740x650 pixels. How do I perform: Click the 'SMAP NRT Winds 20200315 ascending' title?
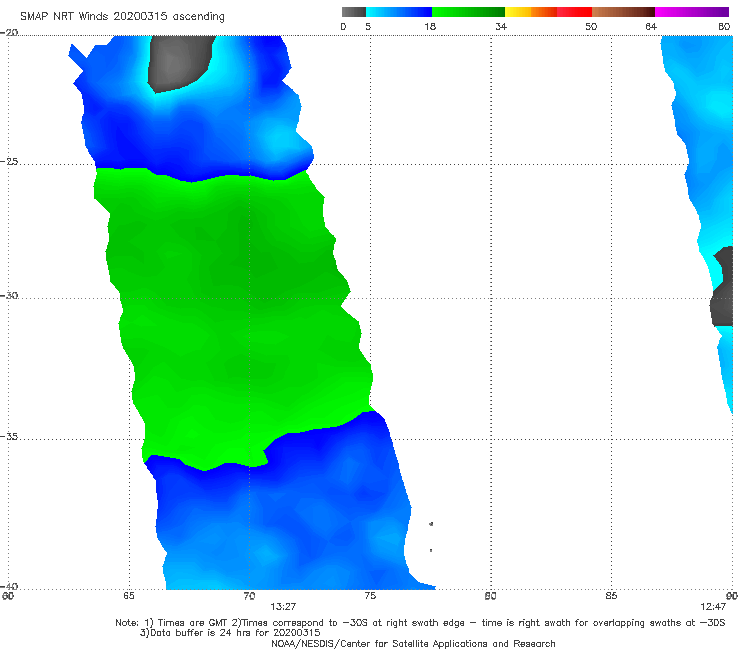point(122,16)
